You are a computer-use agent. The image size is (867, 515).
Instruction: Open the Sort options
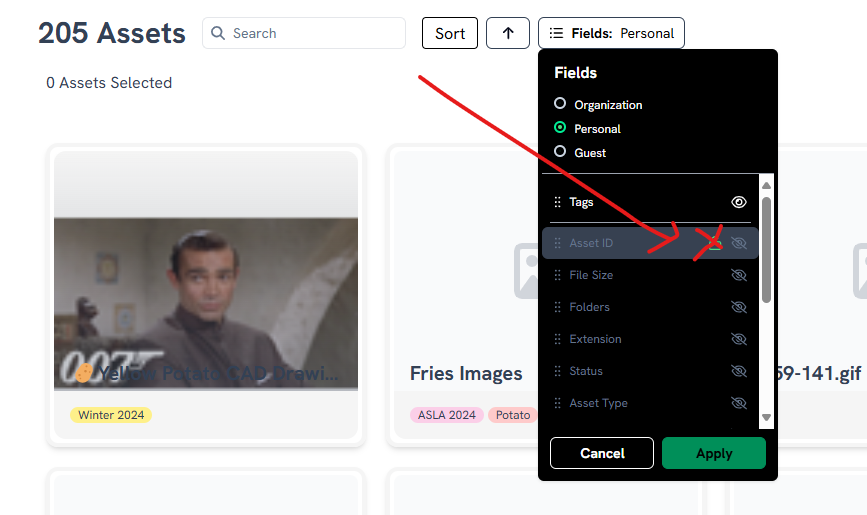tap(450, 33)
